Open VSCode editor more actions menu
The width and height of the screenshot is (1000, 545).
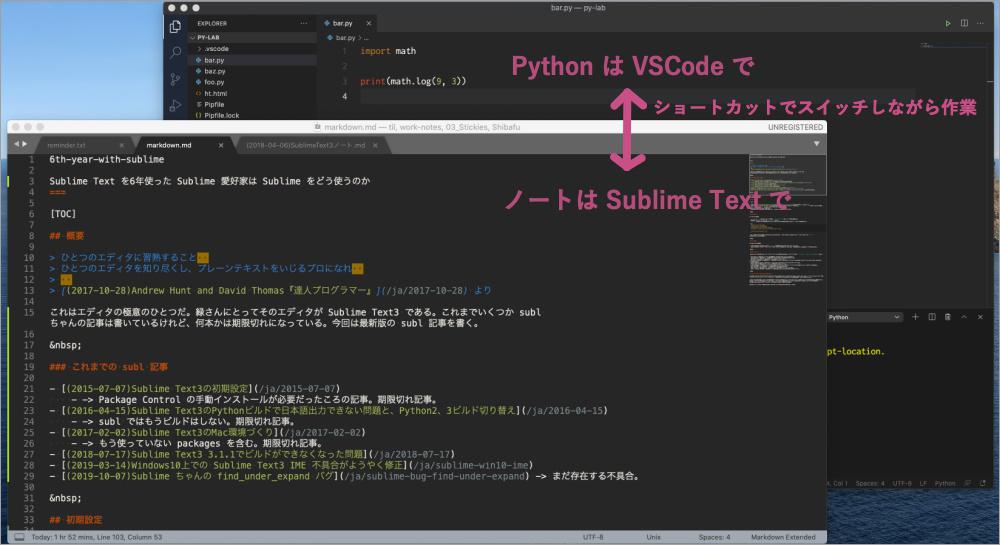click(980, 24)
